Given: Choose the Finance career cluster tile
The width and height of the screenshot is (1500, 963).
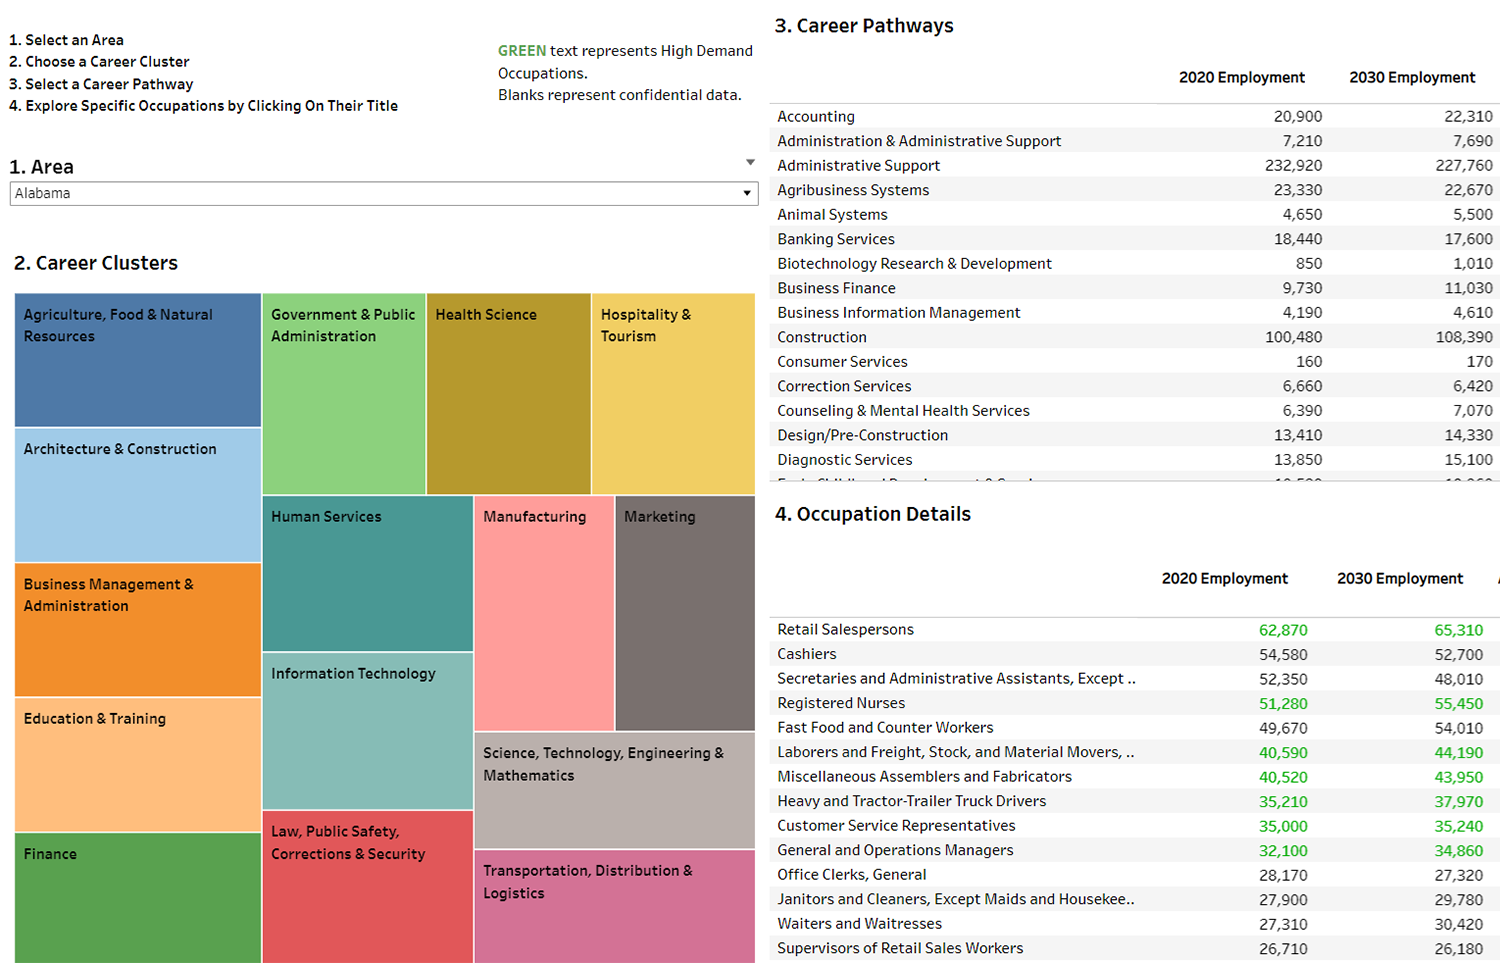Looking at the screenshot, I should (x=138, y=897).
